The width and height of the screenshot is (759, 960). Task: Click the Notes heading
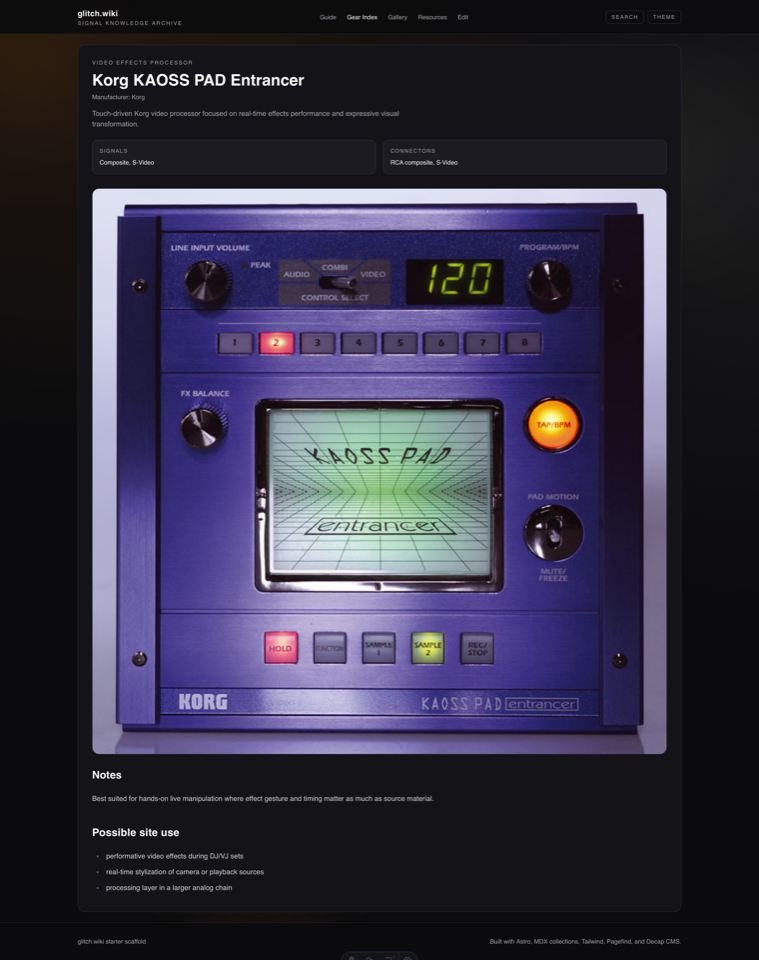(x=107, y=775)
